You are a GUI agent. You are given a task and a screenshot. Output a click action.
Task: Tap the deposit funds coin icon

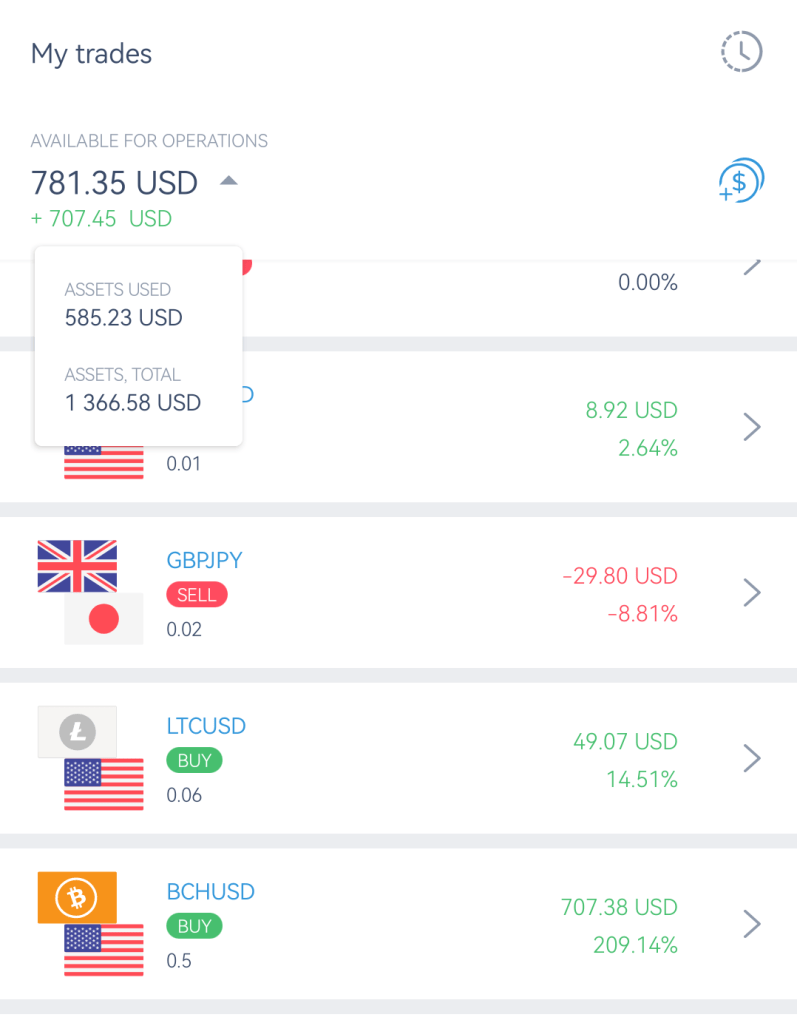[741, 181]
